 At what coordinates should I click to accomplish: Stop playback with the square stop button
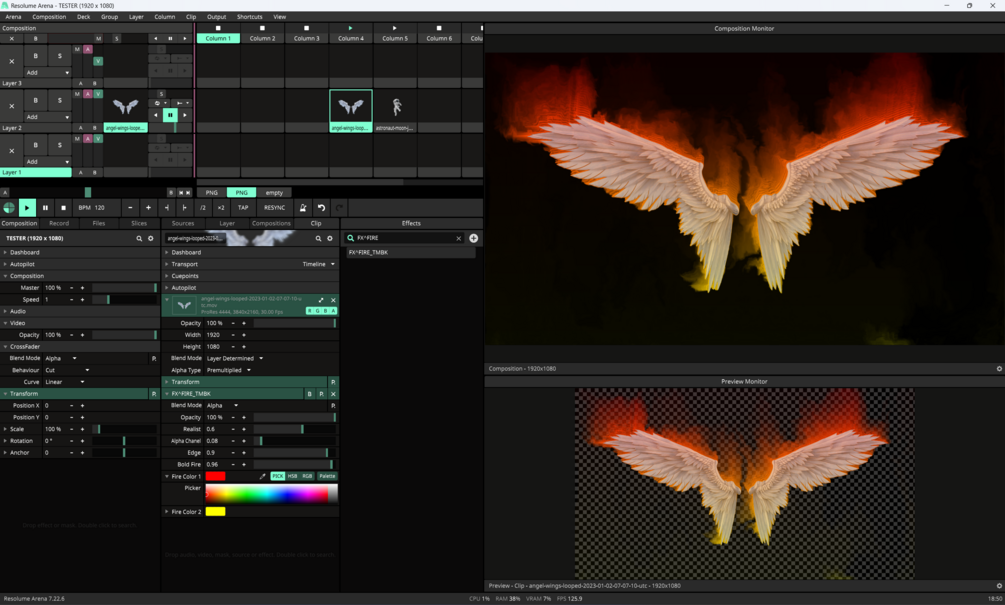click(63, 208)
